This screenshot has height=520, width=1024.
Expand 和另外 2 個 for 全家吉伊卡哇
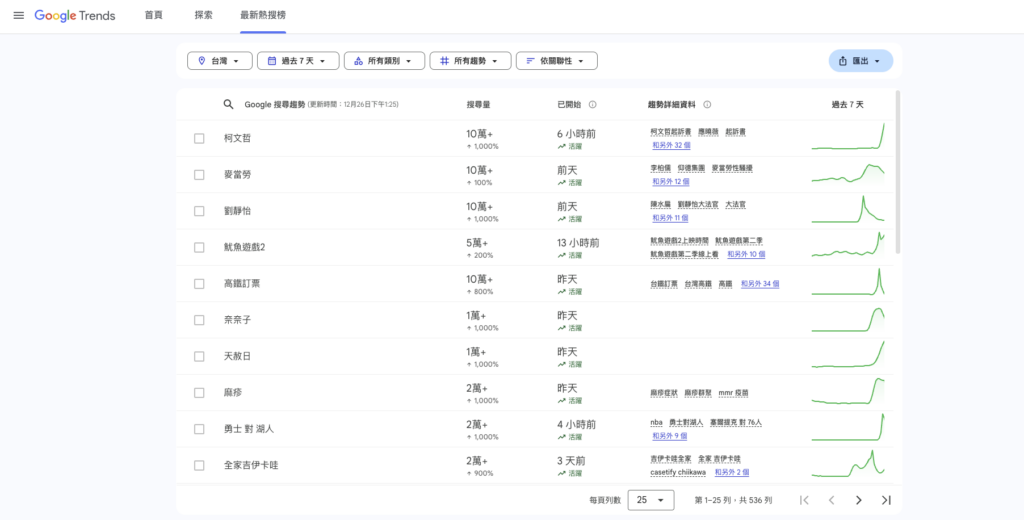[731, 472]
